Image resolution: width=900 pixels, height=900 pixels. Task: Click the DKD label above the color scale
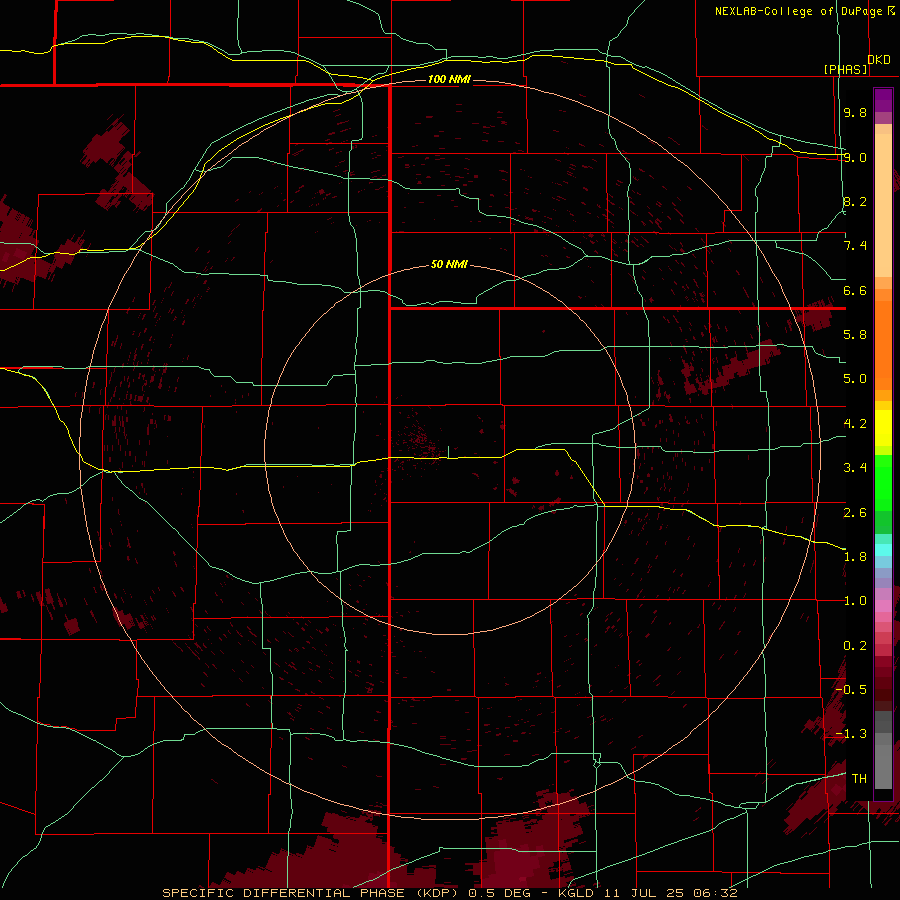pyautogui.click(x=879, y=60)
